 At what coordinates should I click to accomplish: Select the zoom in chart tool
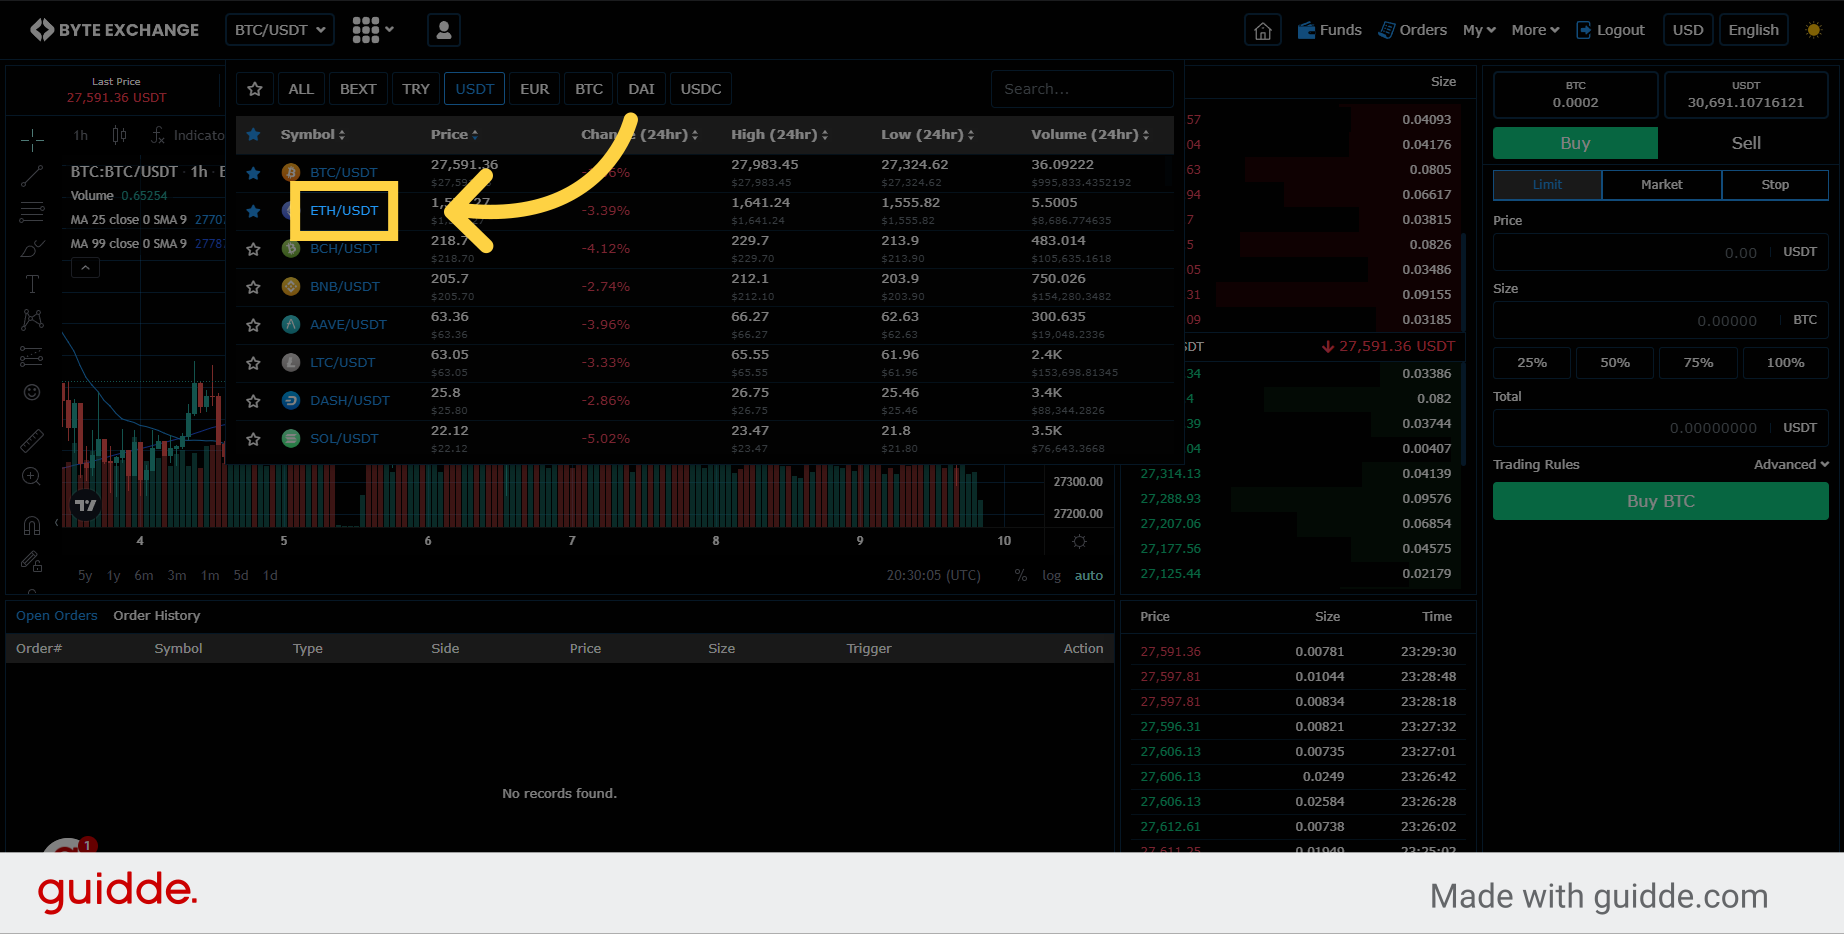coord(32,477)
